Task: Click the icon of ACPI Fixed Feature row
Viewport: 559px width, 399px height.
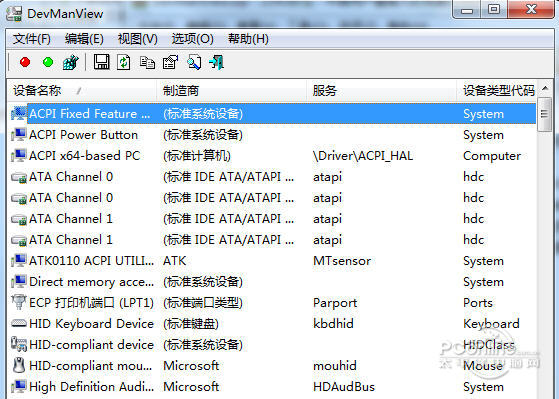Action: click(19, 114)
